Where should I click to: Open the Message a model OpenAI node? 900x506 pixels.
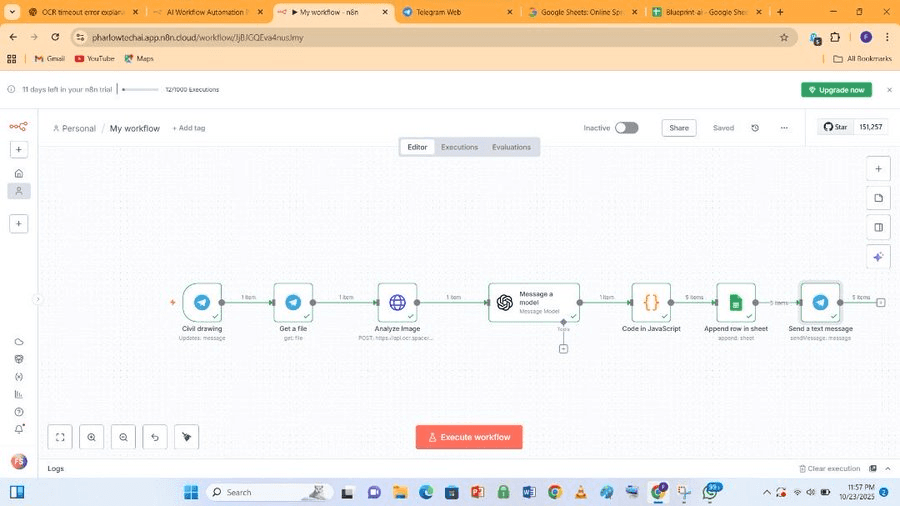tap(534, 302)
